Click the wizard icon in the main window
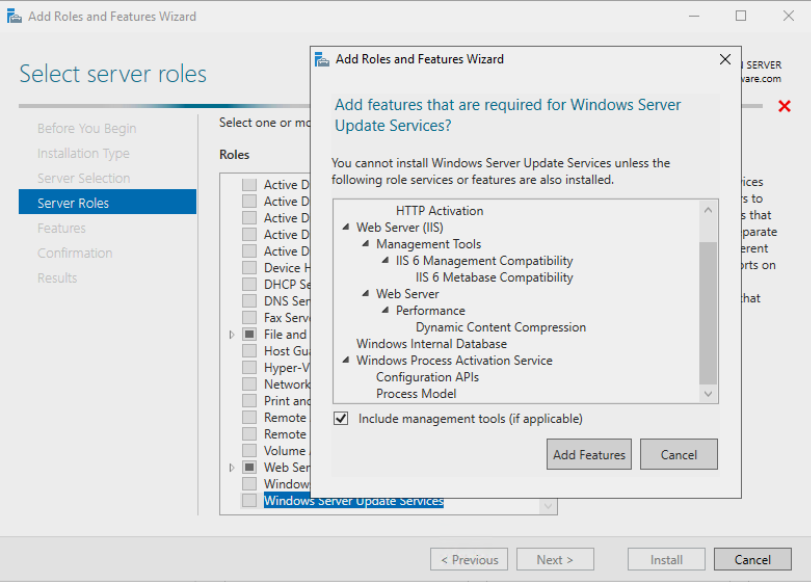The width and height of the screenshot is (811, 582). click(x=14, y=15)
